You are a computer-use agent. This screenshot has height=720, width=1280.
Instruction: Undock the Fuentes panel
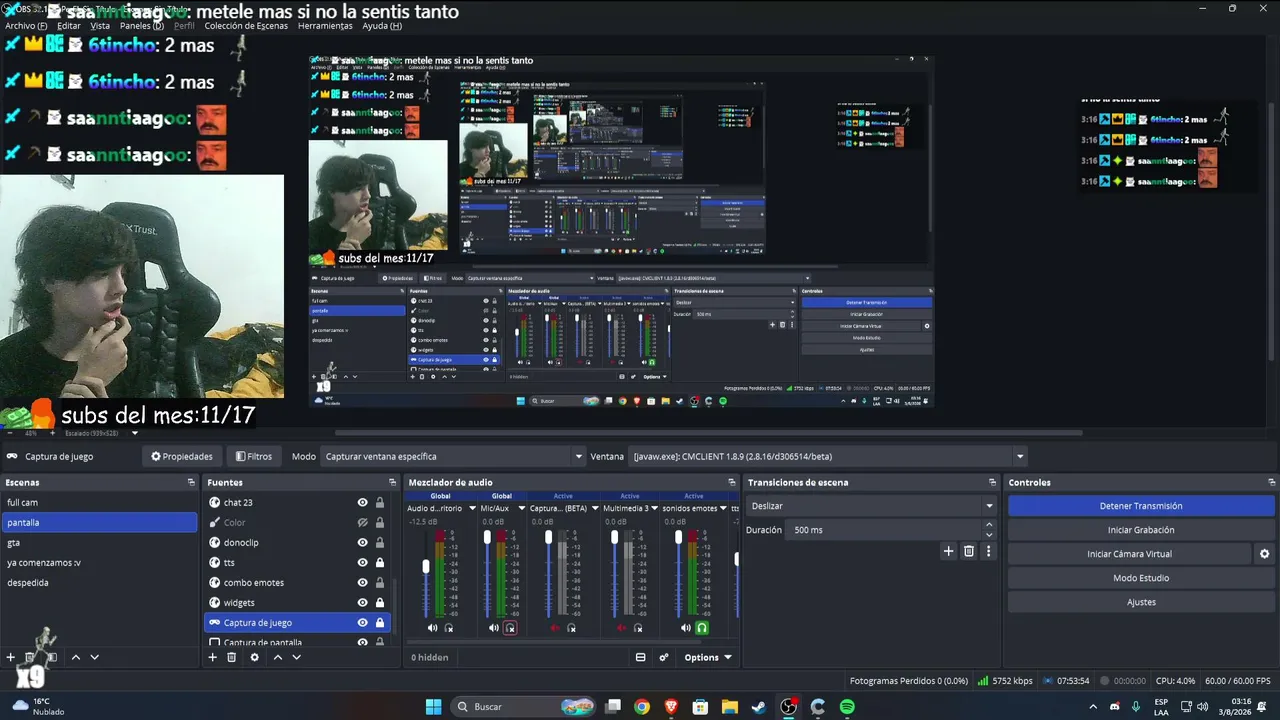tap(391, 482)
